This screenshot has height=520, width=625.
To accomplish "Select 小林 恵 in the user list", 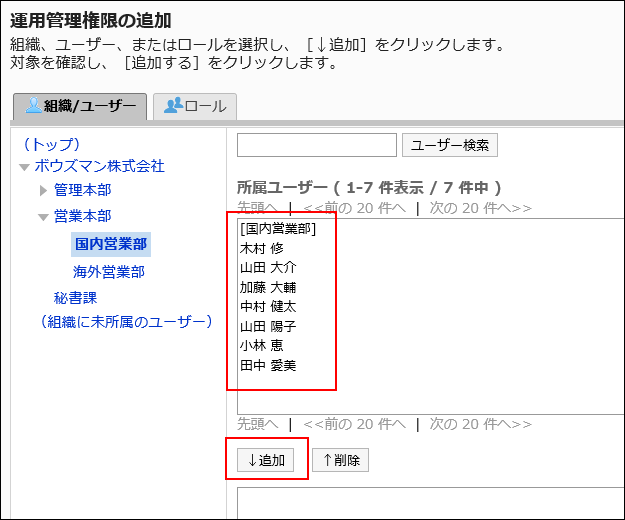I will [x=261, y=345].
